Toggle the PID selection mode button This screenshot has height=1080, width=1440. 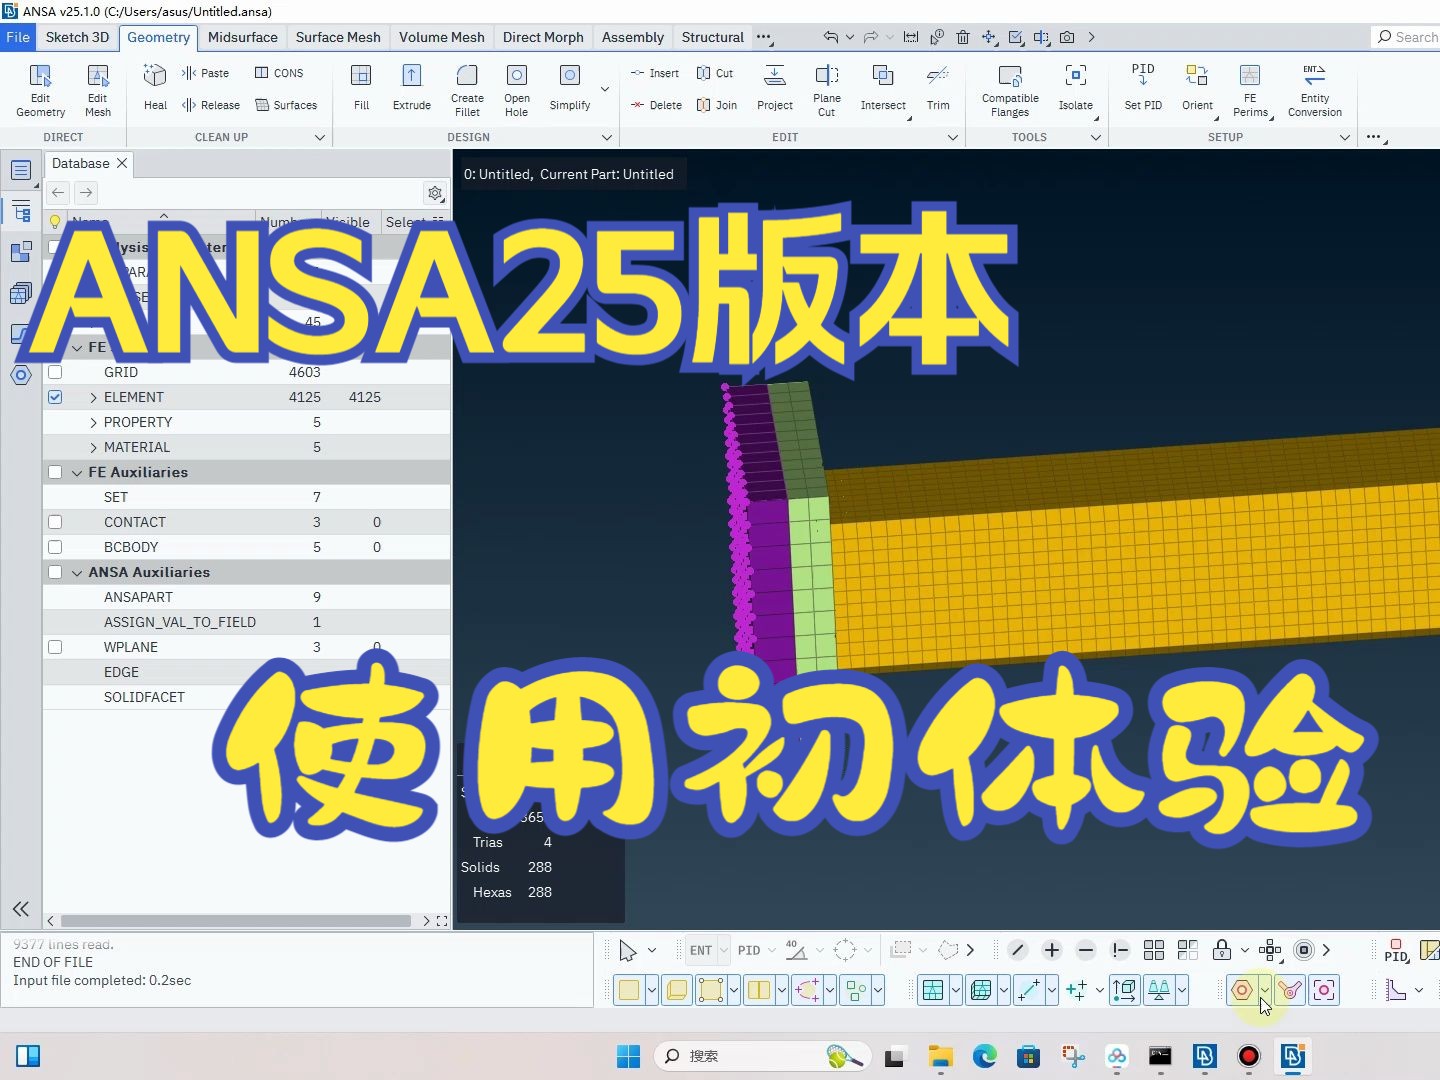coord(749,950)
